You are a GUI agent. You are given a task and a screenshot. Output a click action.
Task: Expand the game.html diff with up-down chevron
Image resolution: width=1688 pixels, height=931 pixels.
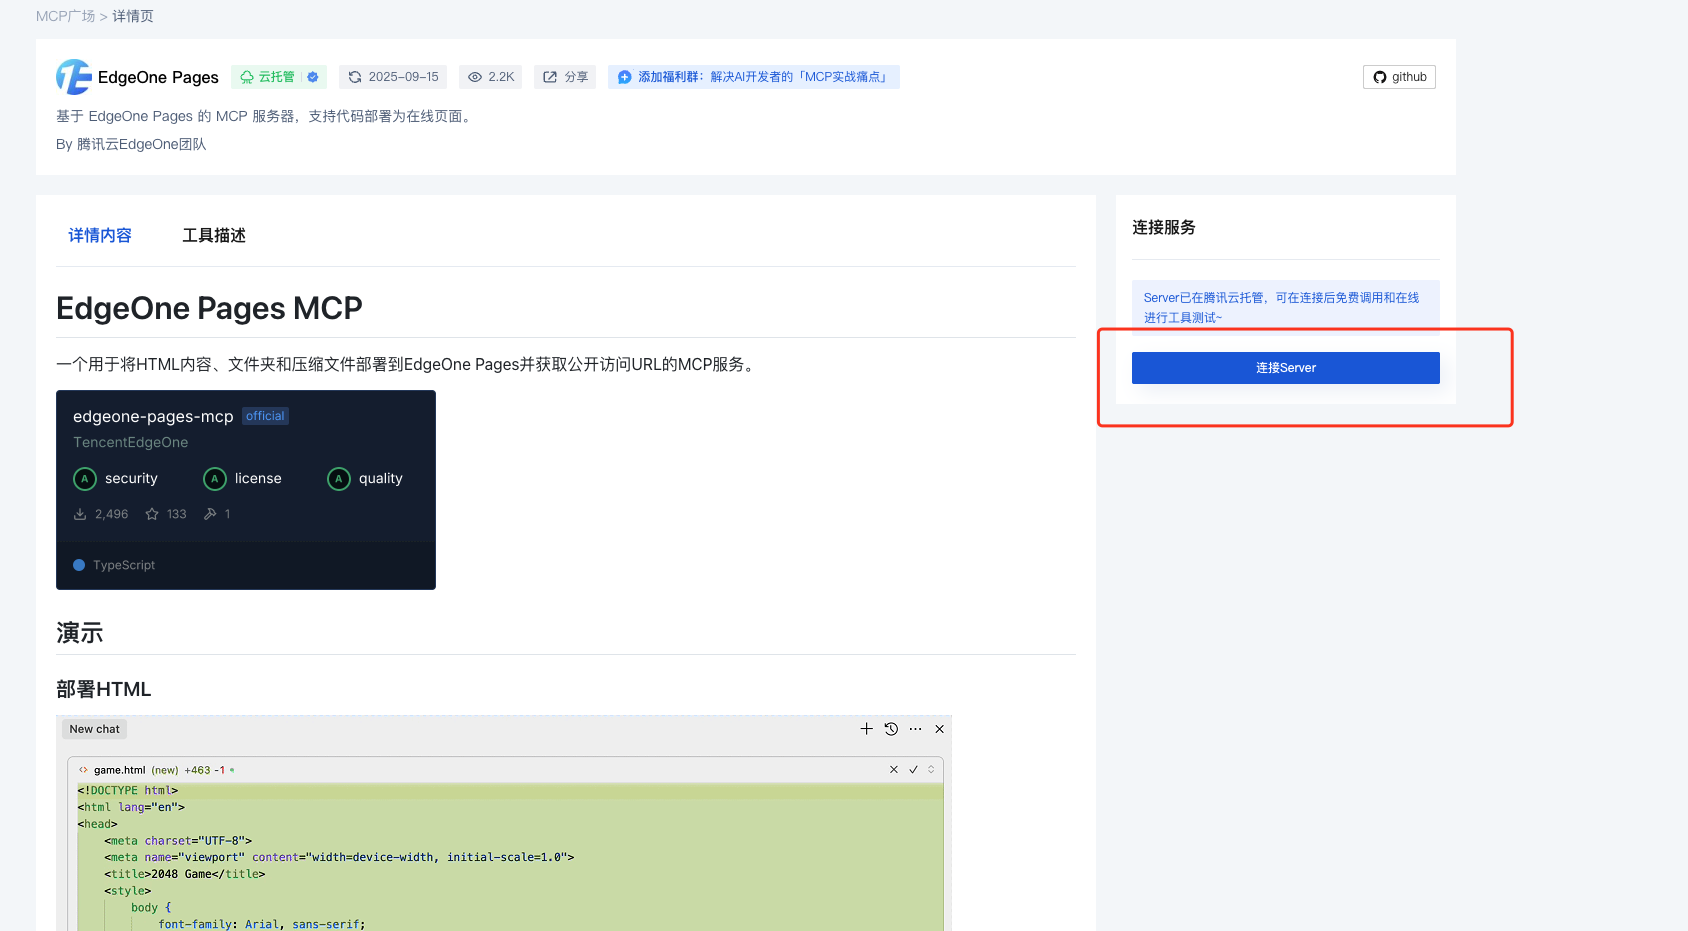[931, 770]
